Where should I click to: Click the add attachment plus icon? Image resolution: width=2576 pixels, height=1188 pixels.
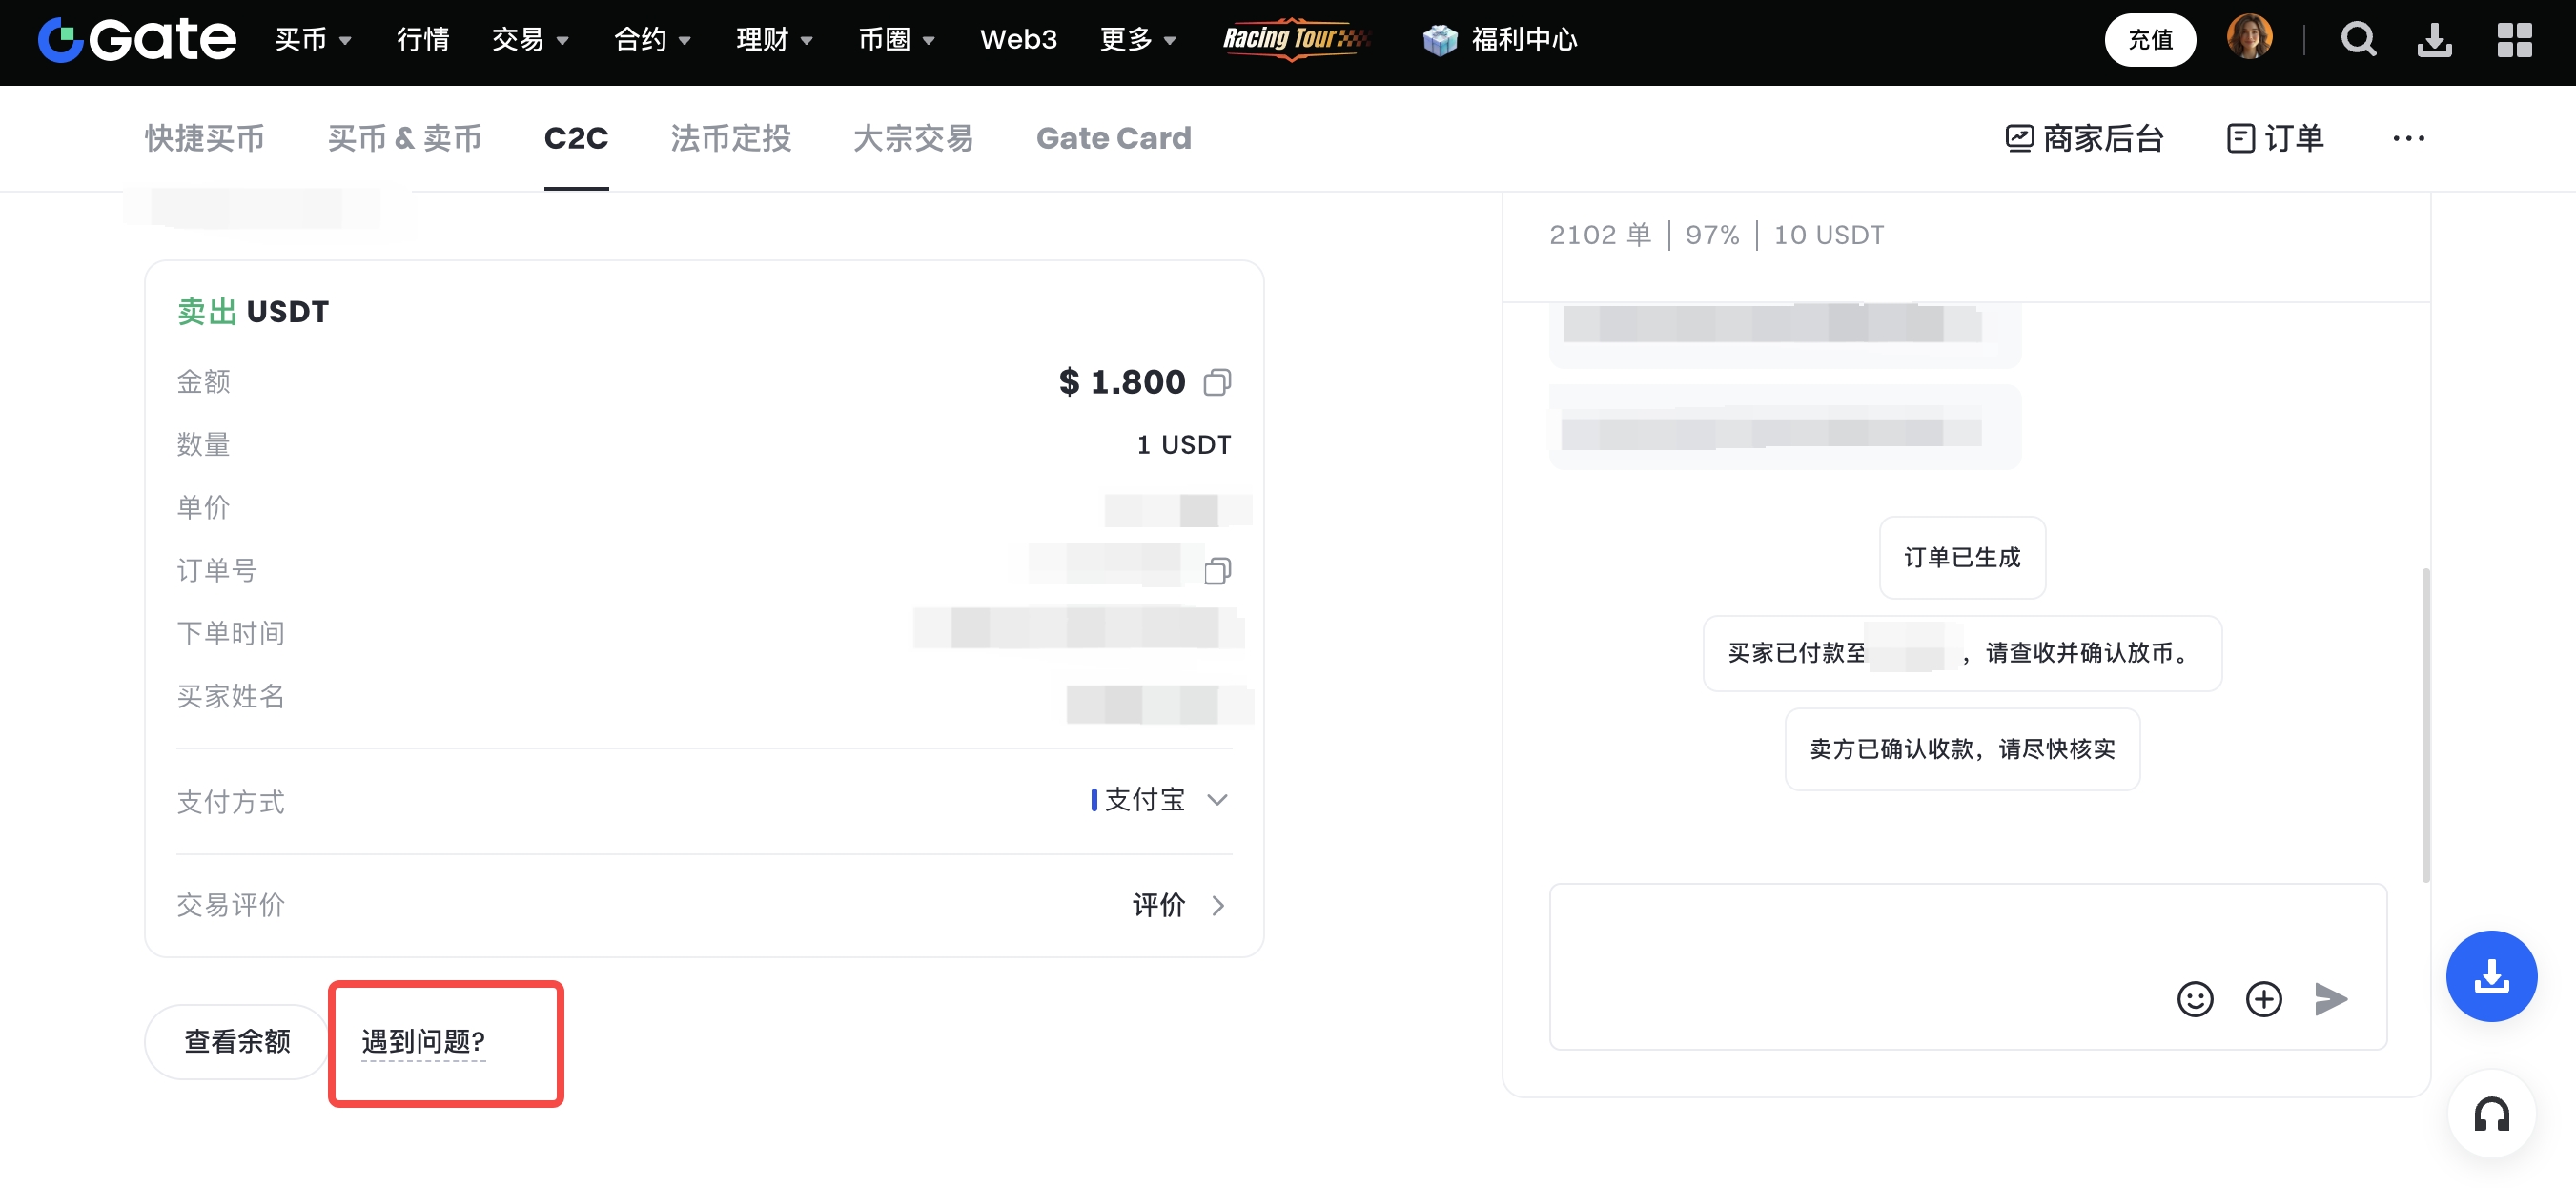click(2263, 998)
